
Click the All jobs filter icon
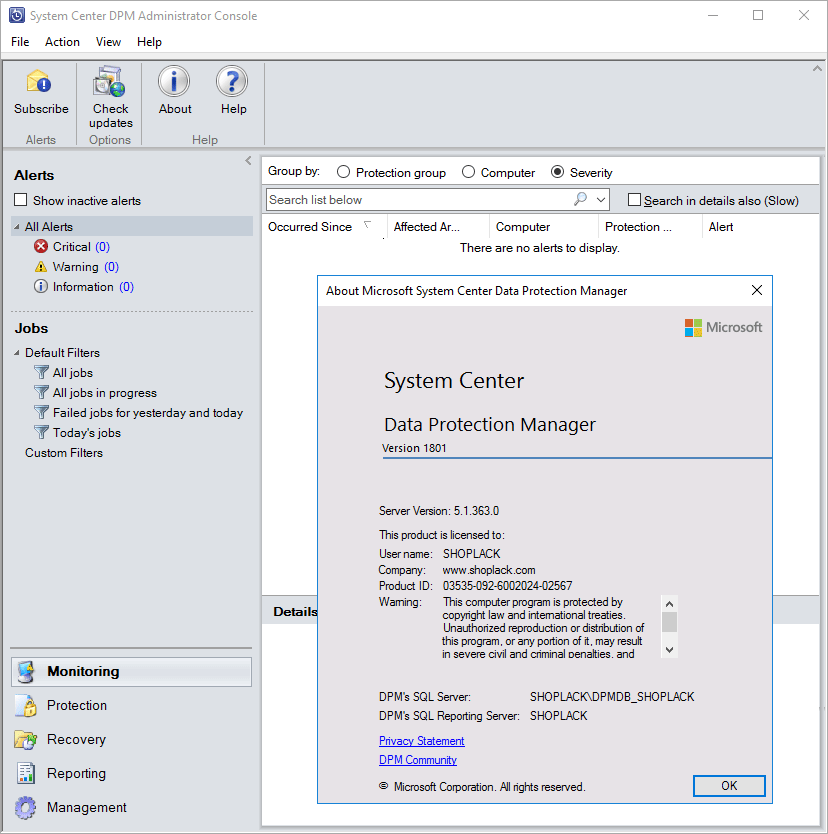point(41,372)
